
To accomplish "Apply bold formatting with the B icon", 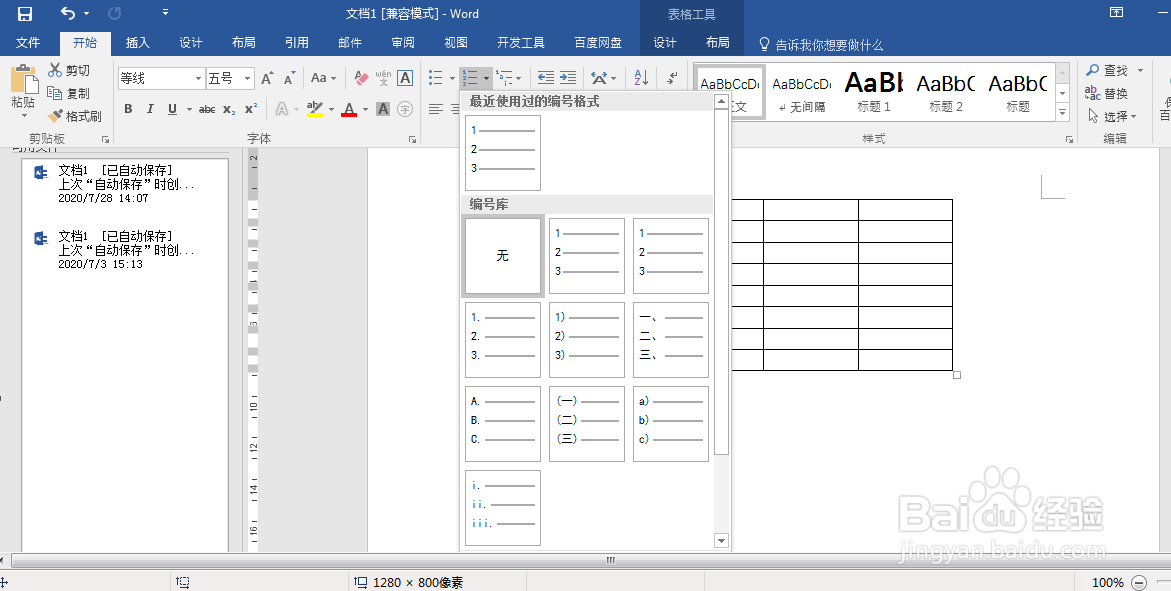I will [128, 108].
